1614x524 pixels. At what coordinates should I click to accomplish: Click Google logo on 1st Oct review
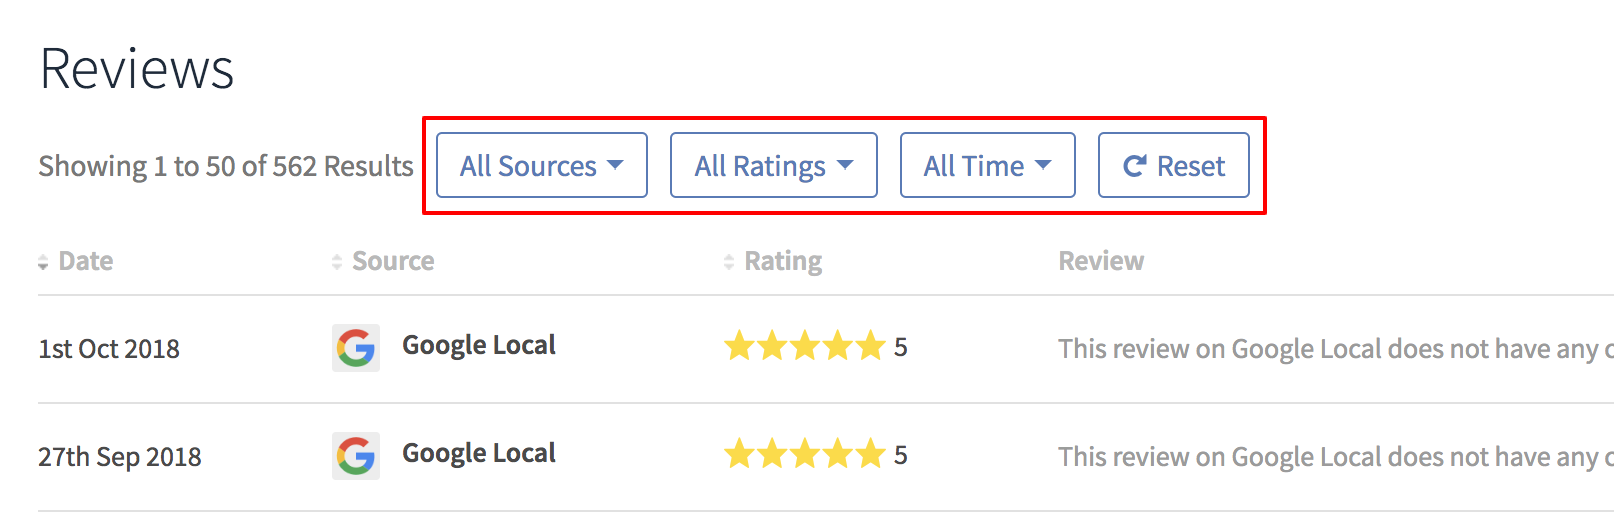pyautogui.click(x=356, y=348)
